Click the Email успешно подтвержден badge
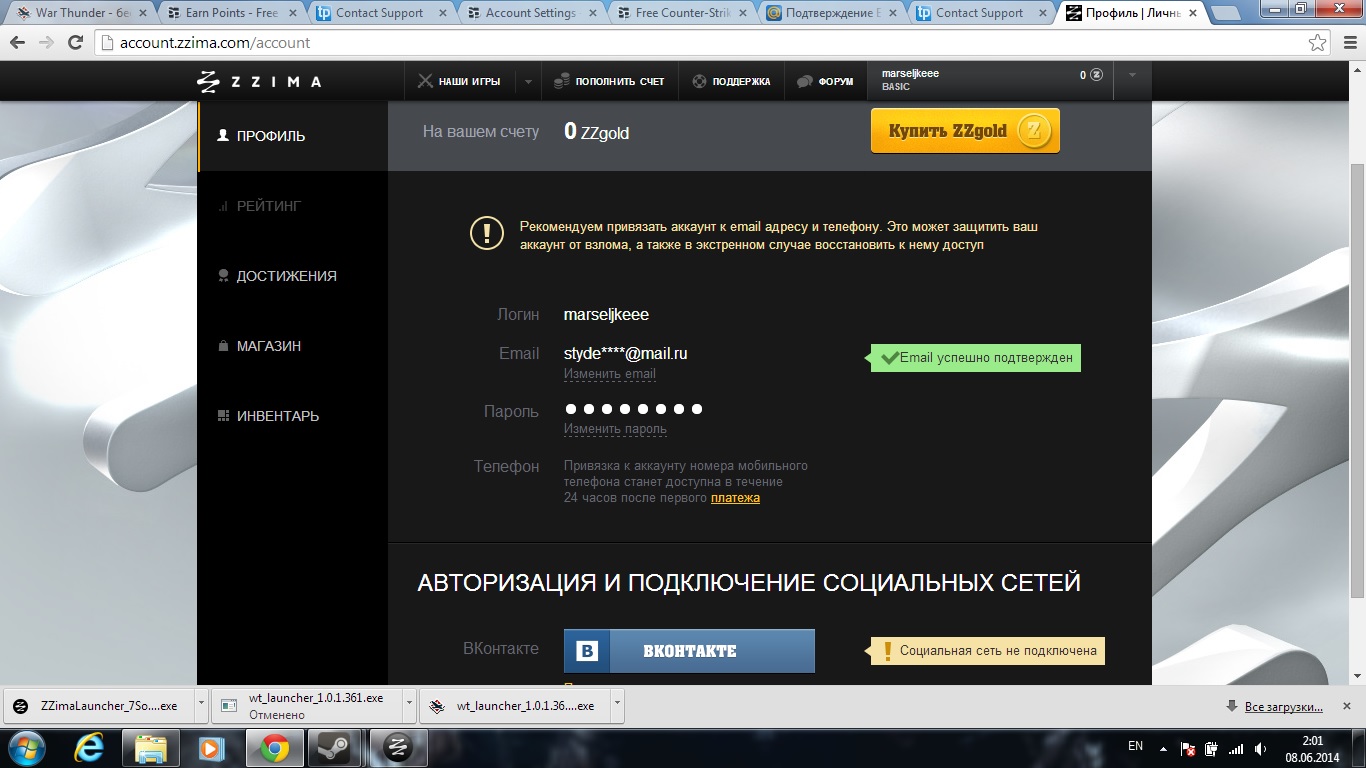 pyautogui.click(x=975, y=358)
